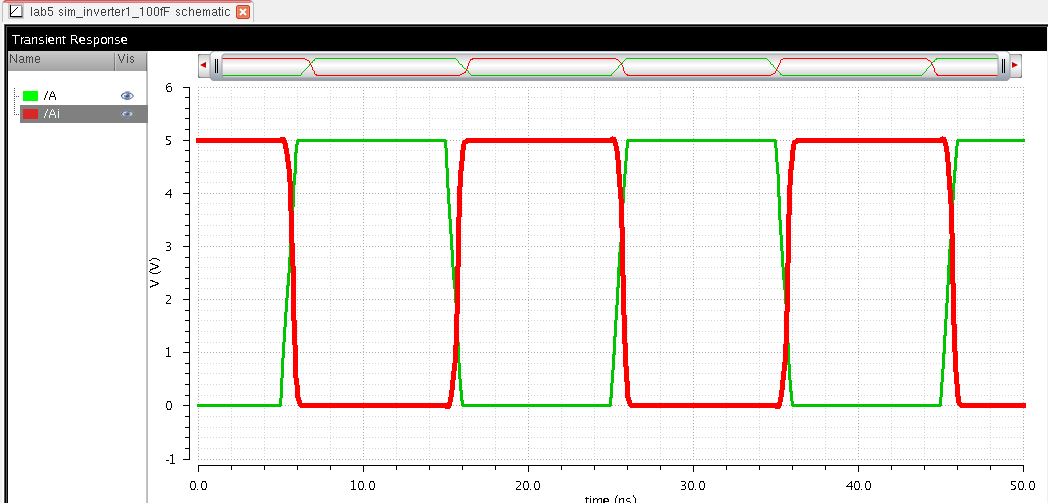Select the /Ai signal row
1048x503 pixels.
click(84, 114)
